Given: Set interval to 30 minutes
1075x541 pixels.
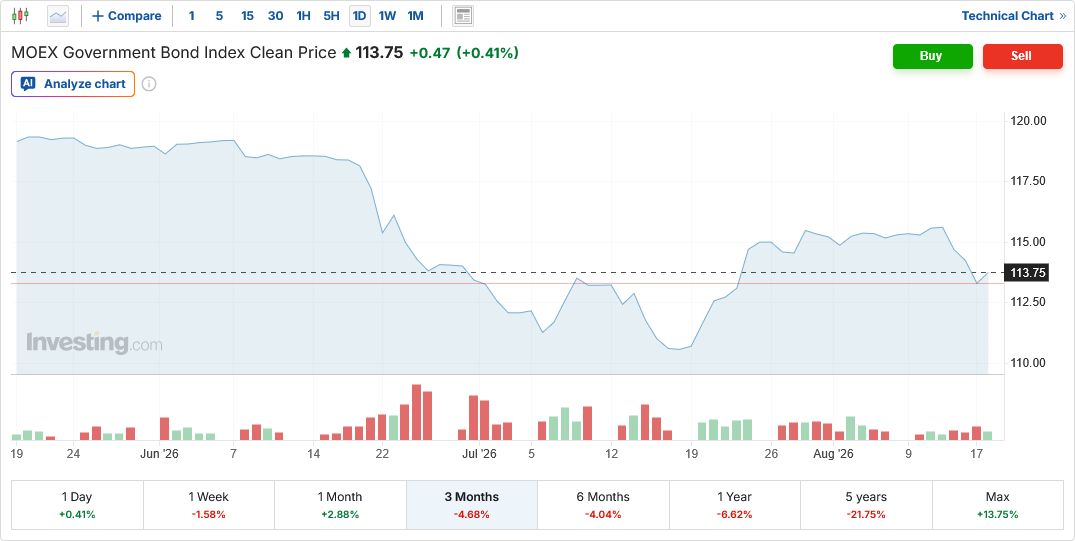Looking at the screenshot, I should pos(276,16).
